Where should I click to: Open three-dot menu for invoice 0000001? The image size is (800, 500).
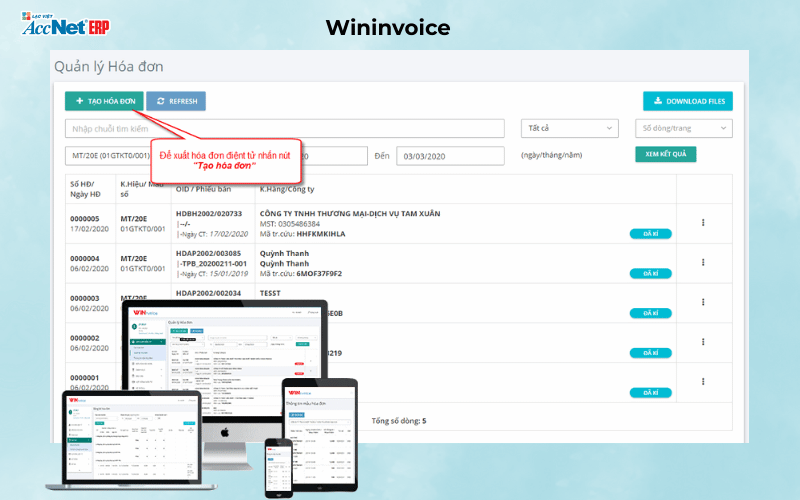pyautogui.click(x=703, y=382)
